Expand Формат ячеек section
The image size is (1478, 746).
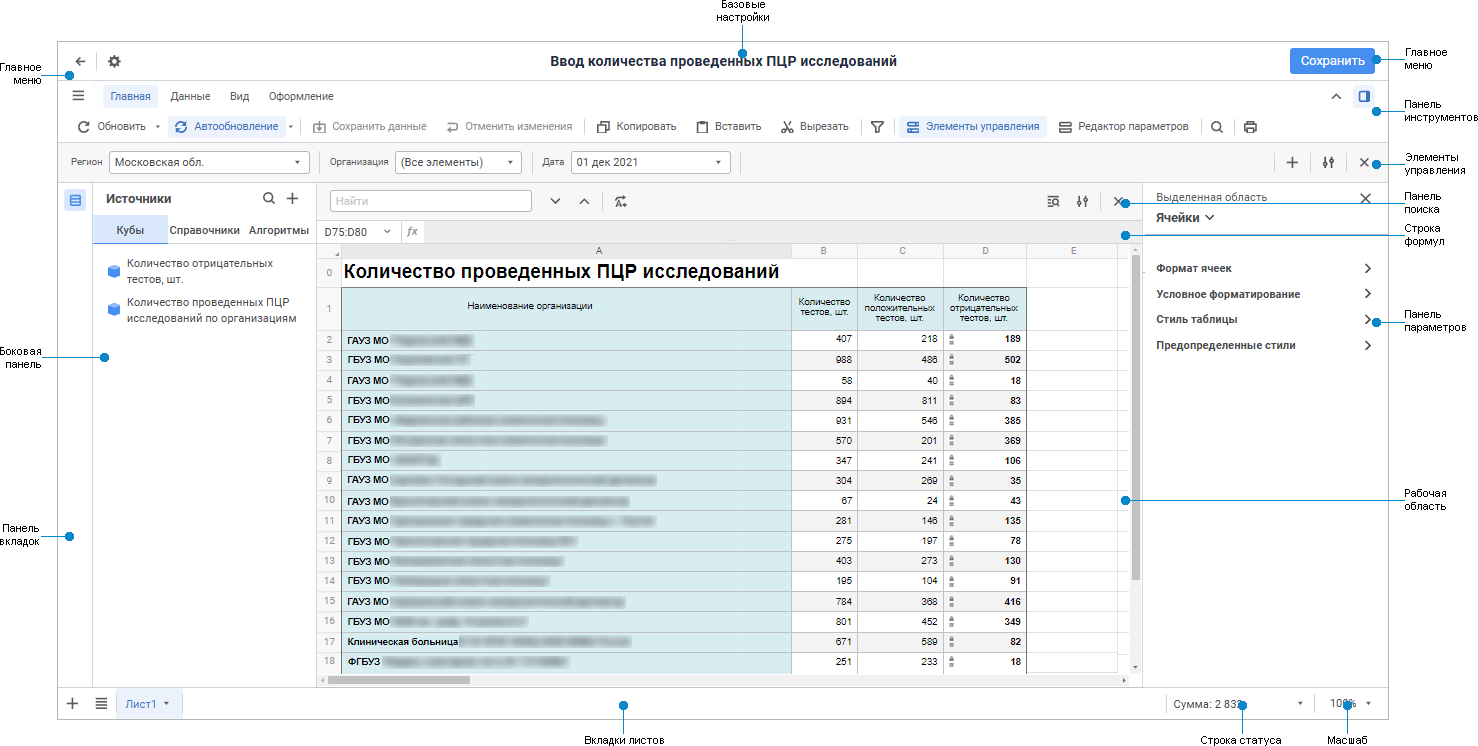[1264, 268]
